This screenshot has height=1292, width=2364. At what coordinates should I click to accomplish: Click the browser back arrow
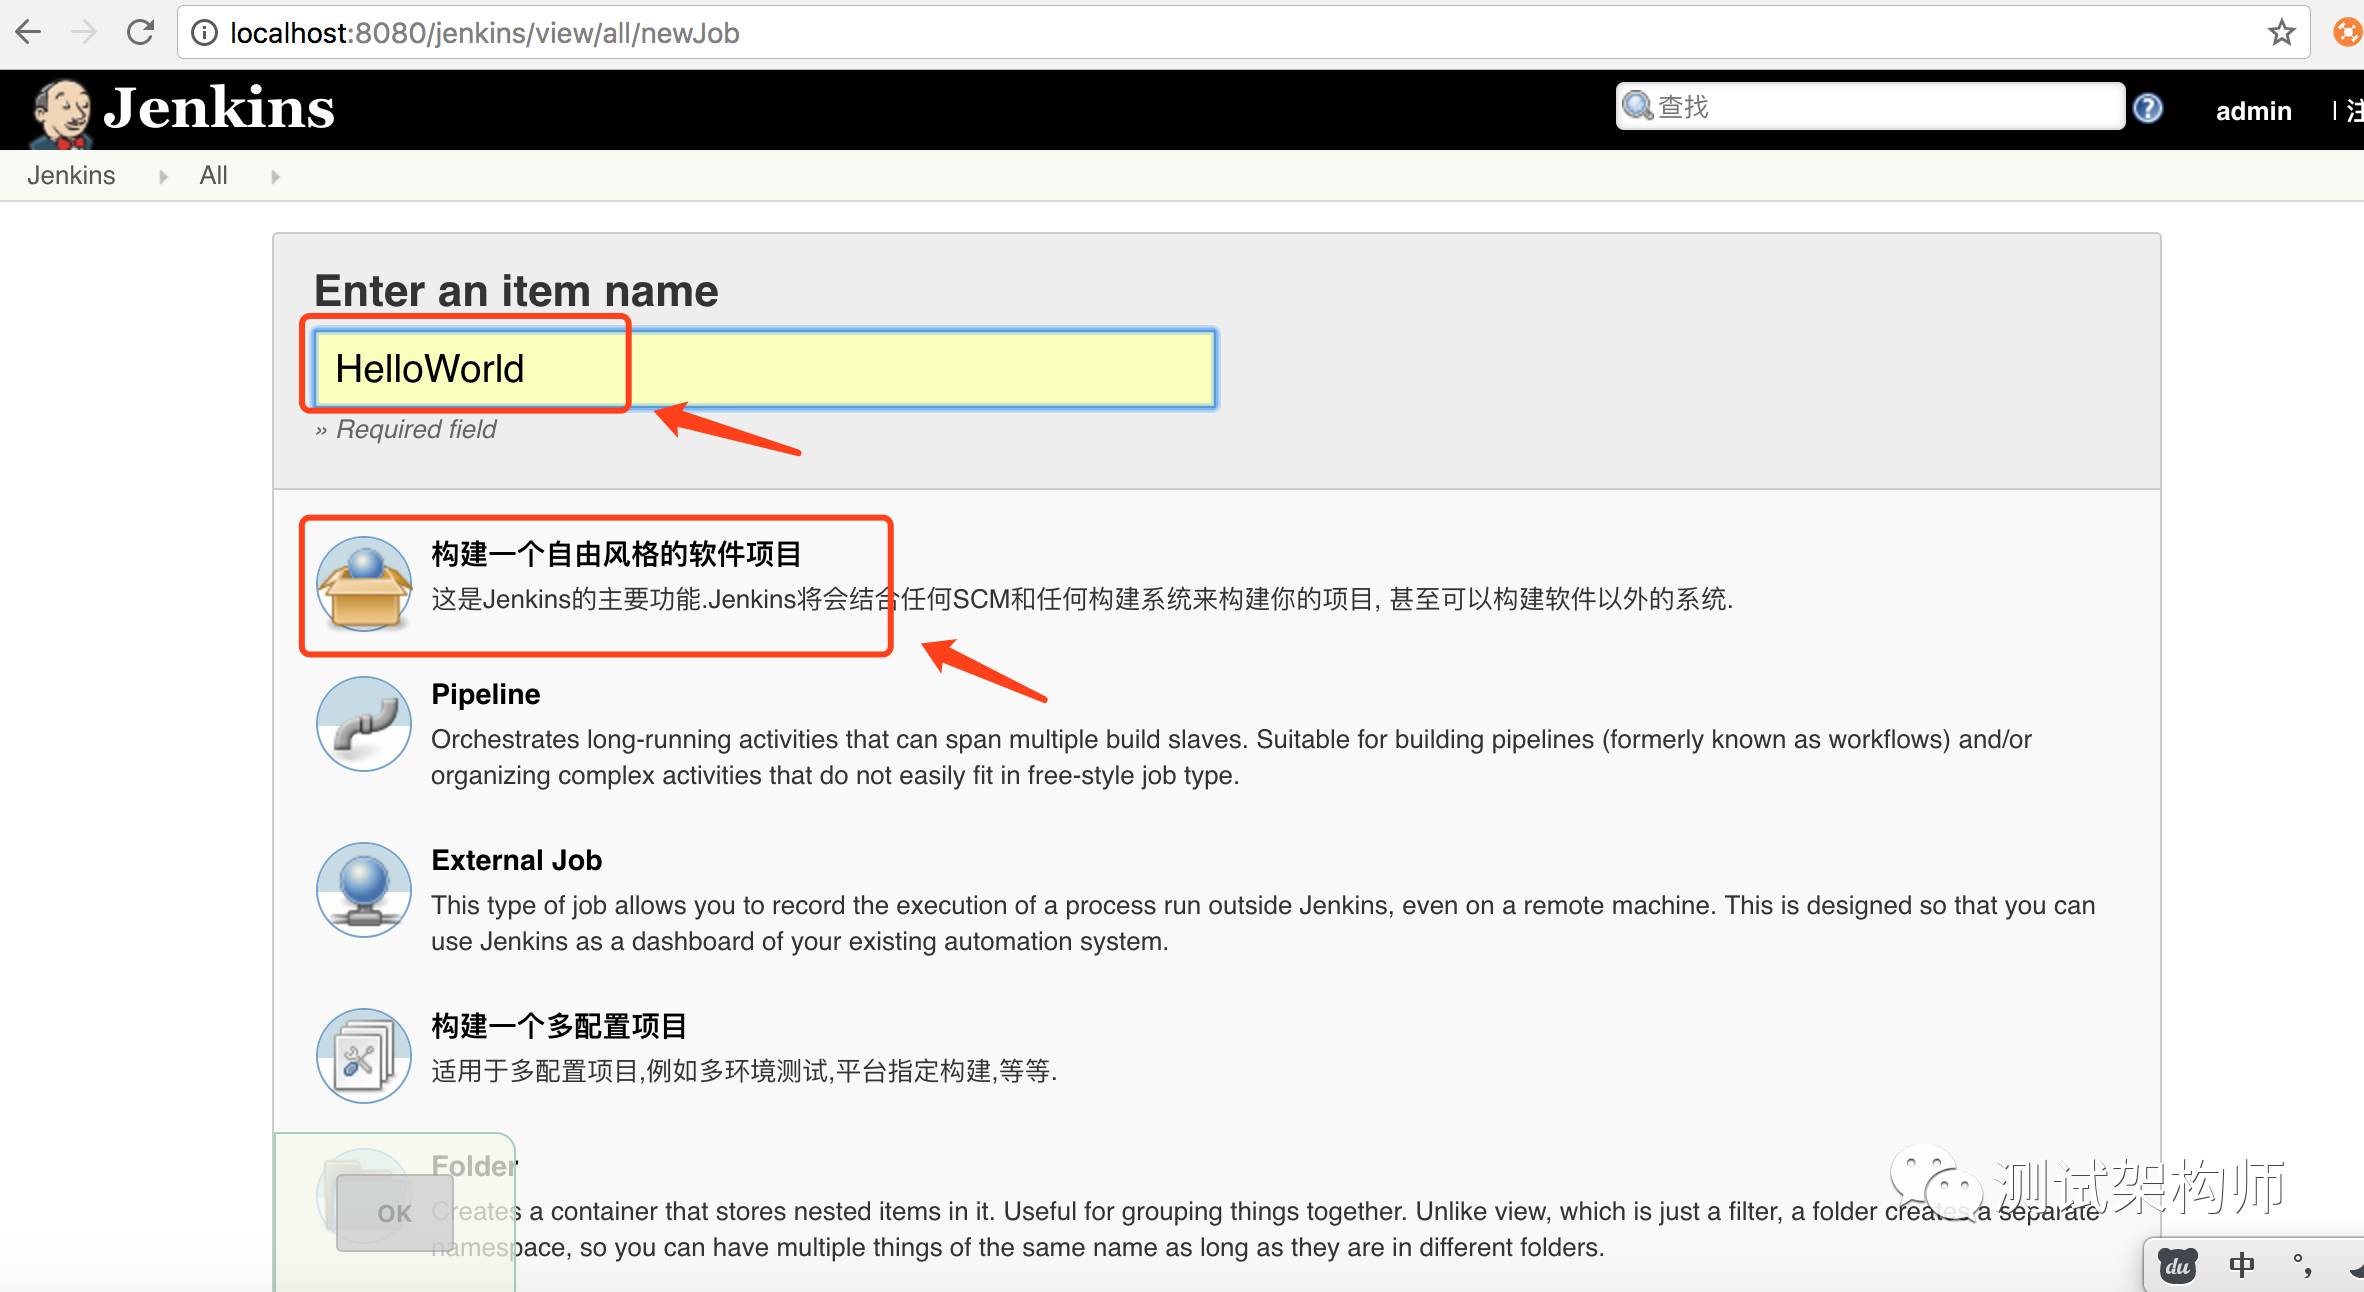pyautogui.click(x=28, y=33)
